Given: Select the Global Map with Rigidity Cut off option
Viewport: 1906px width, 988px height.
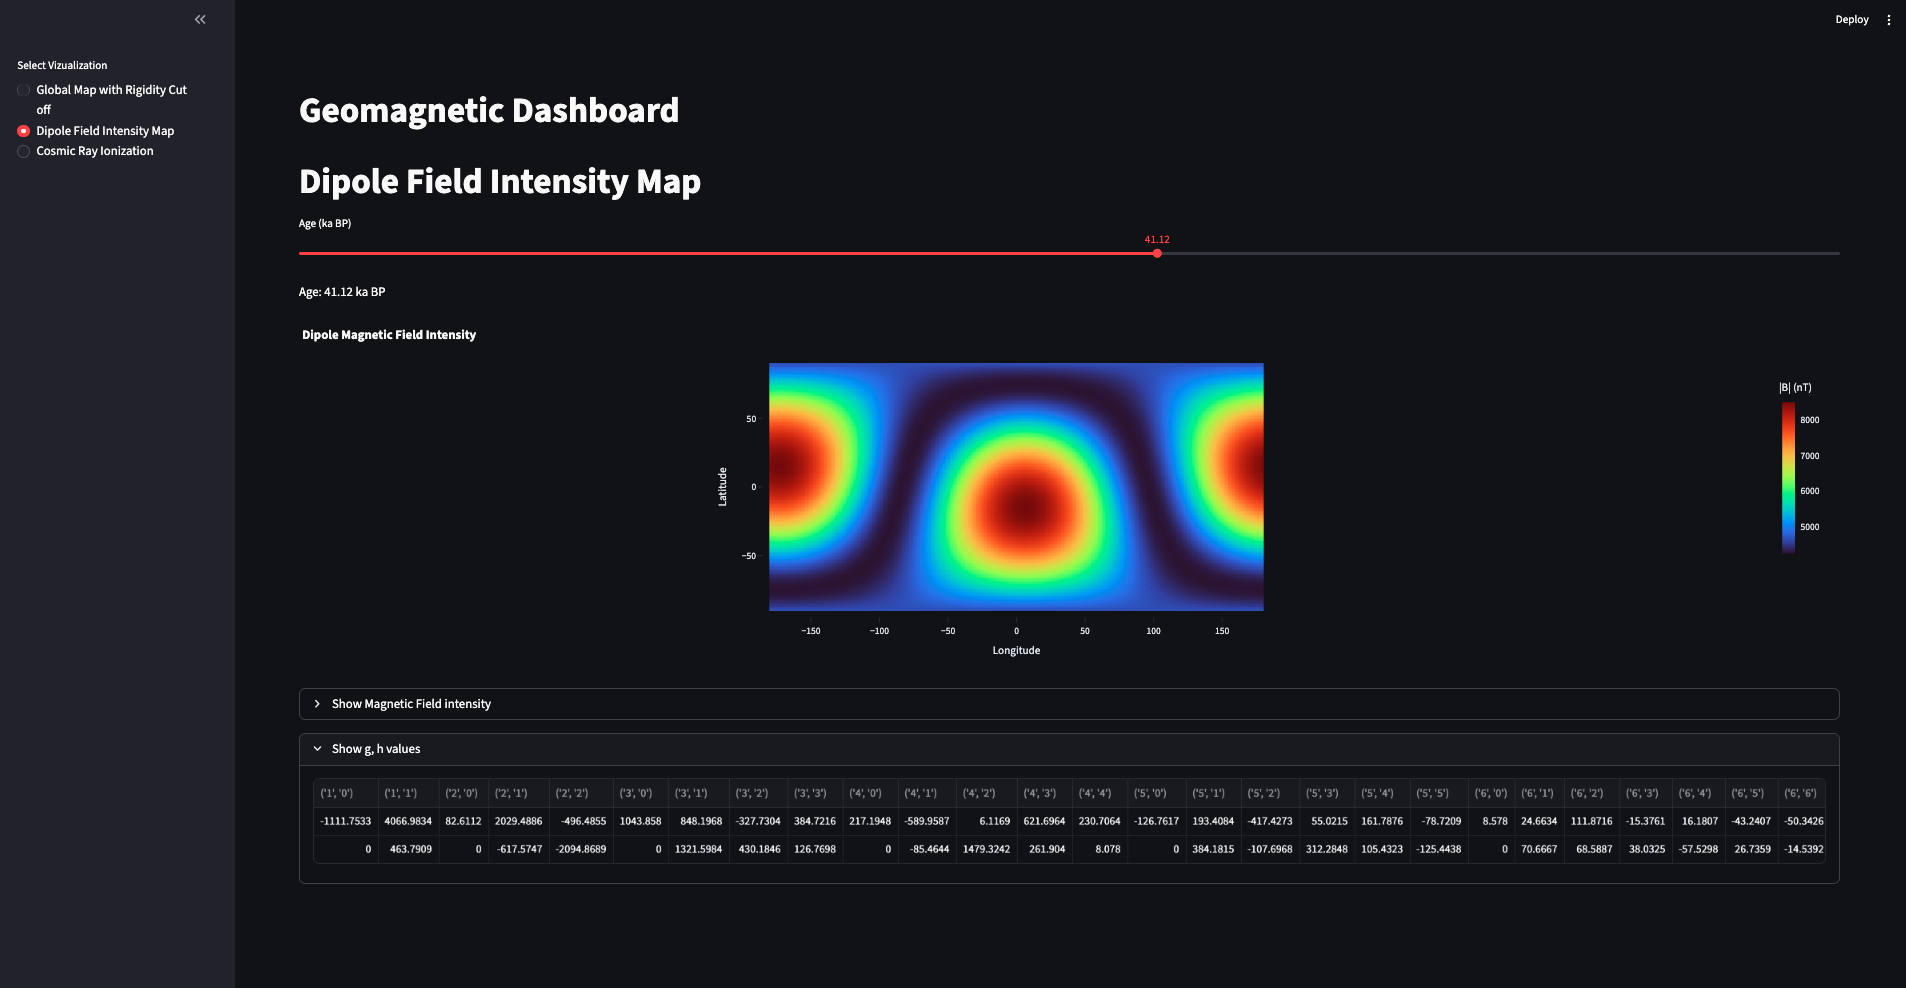Looking at the screenshot, I should pos(23,89).
